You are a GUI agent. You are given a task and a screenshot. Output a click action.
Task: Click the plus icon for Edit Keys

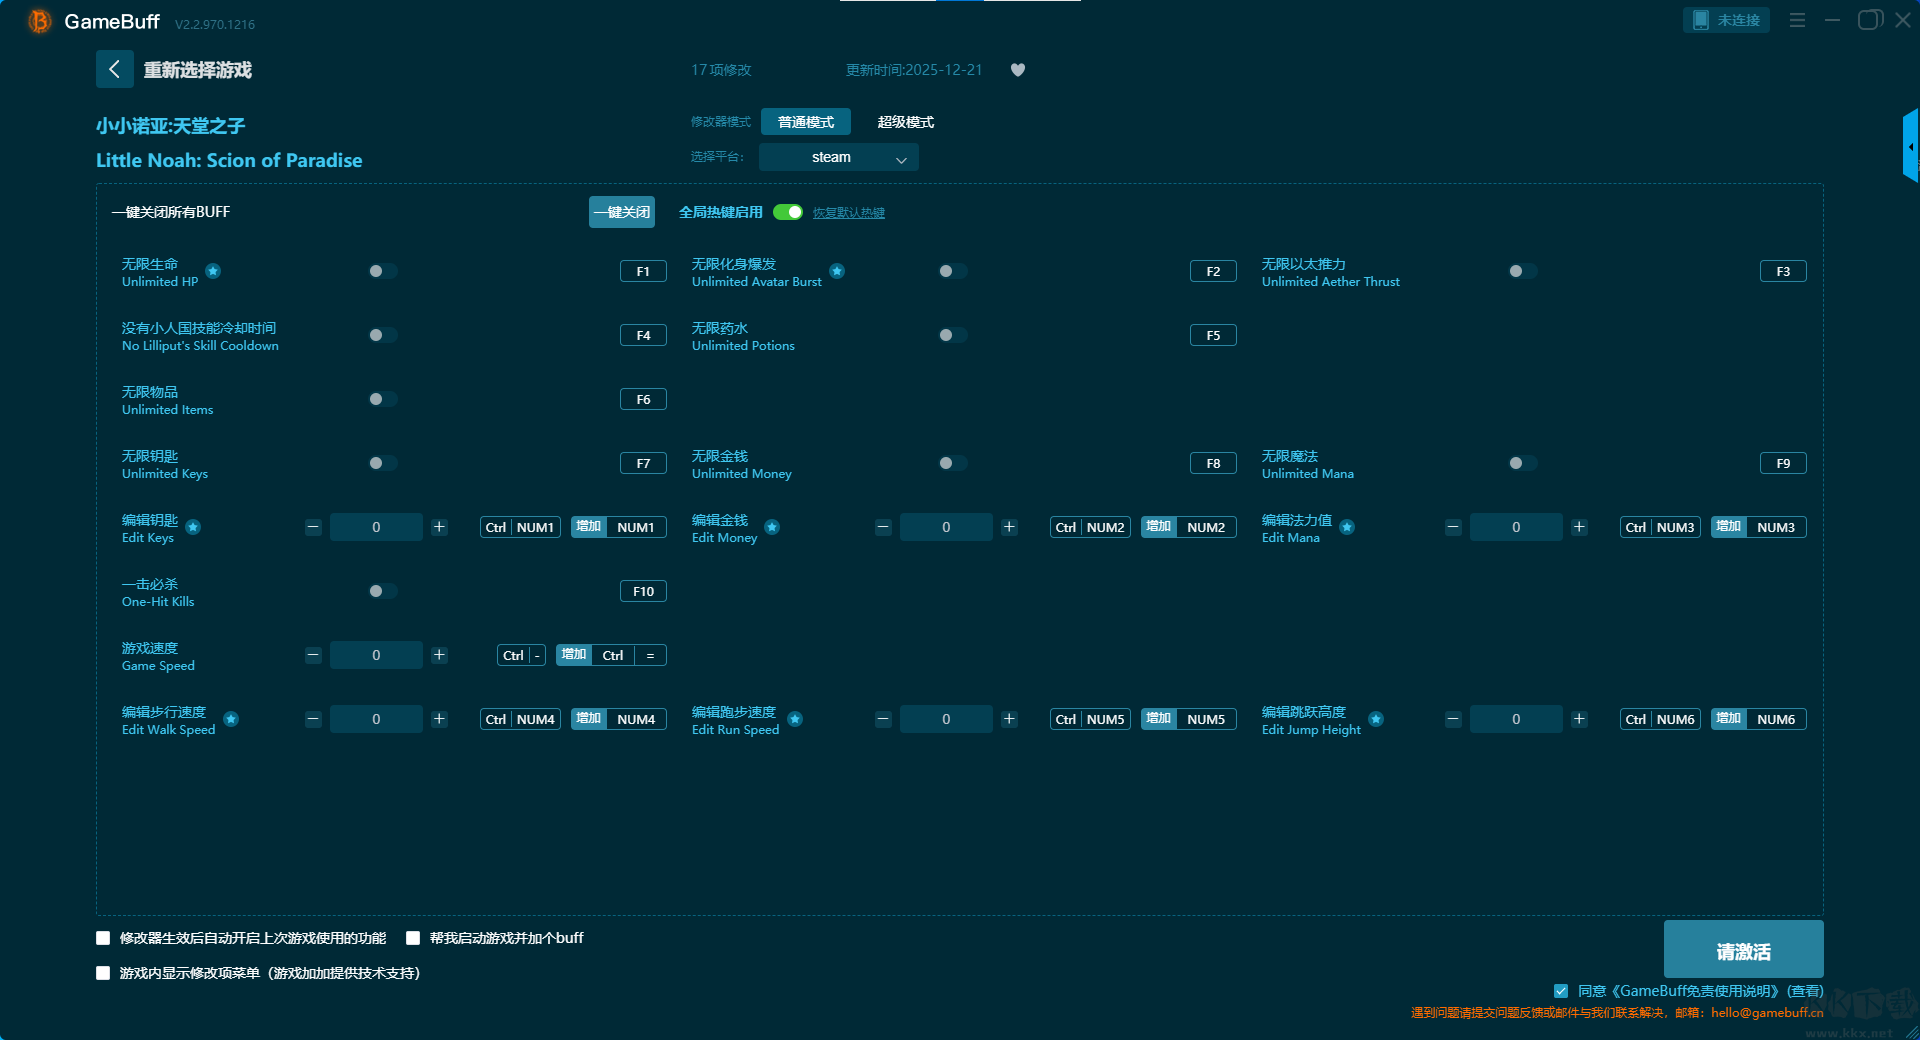click(x=439, y=527)
